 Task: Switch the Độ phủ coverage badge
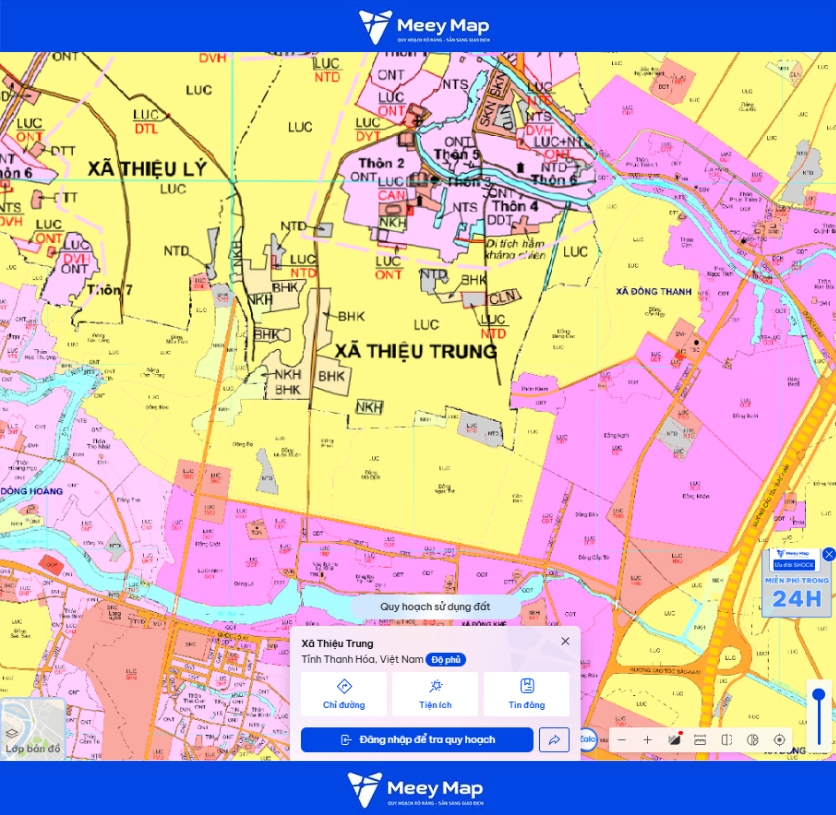tap(446, 660)
